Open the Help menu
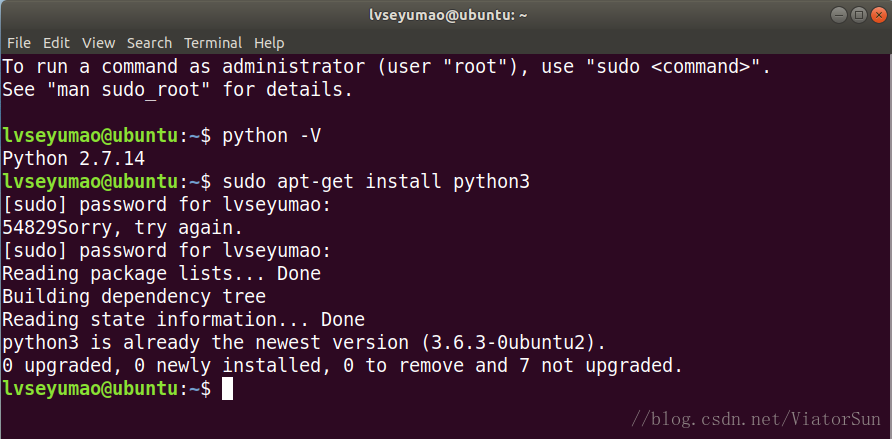Screen dimensions: 892x439 pos(269,43)
